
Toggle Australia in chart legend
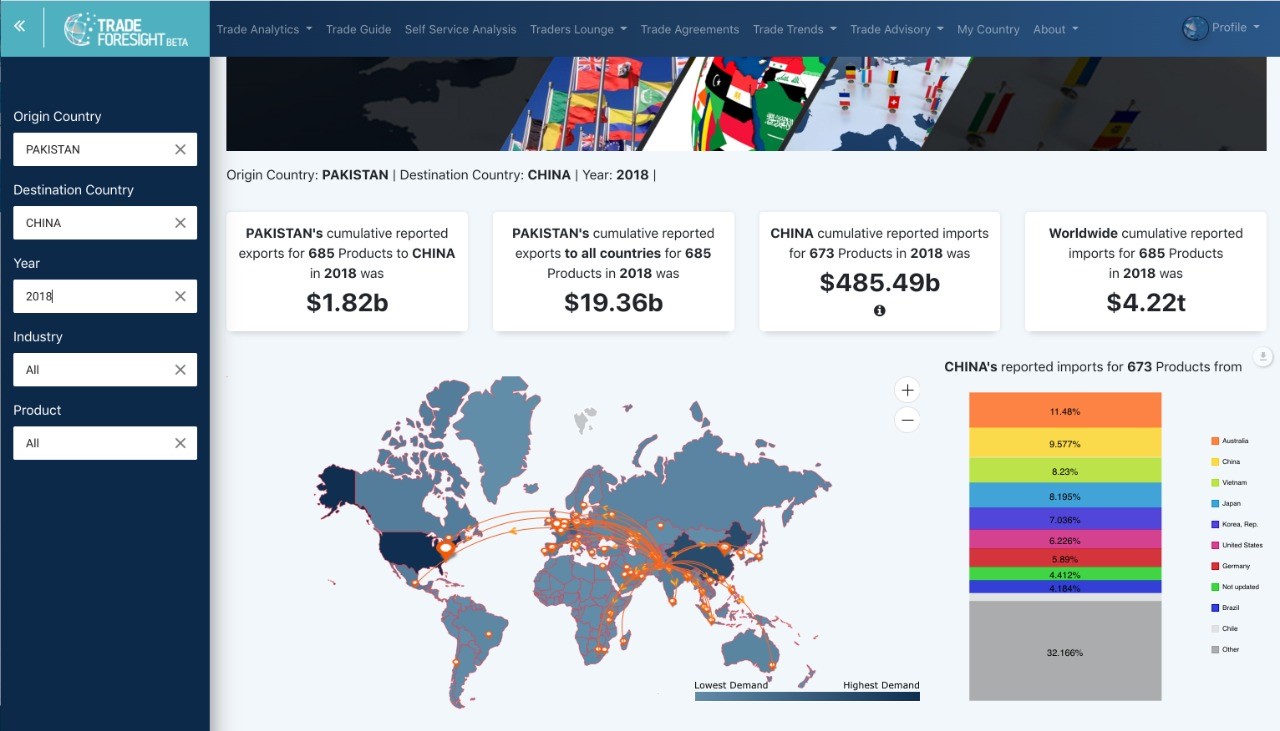1230,441
